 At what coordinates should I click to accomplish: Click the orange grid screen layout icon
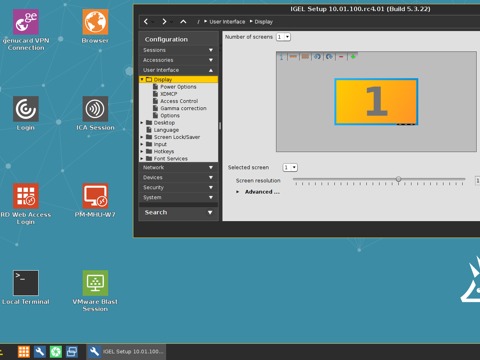coord(305,57)
